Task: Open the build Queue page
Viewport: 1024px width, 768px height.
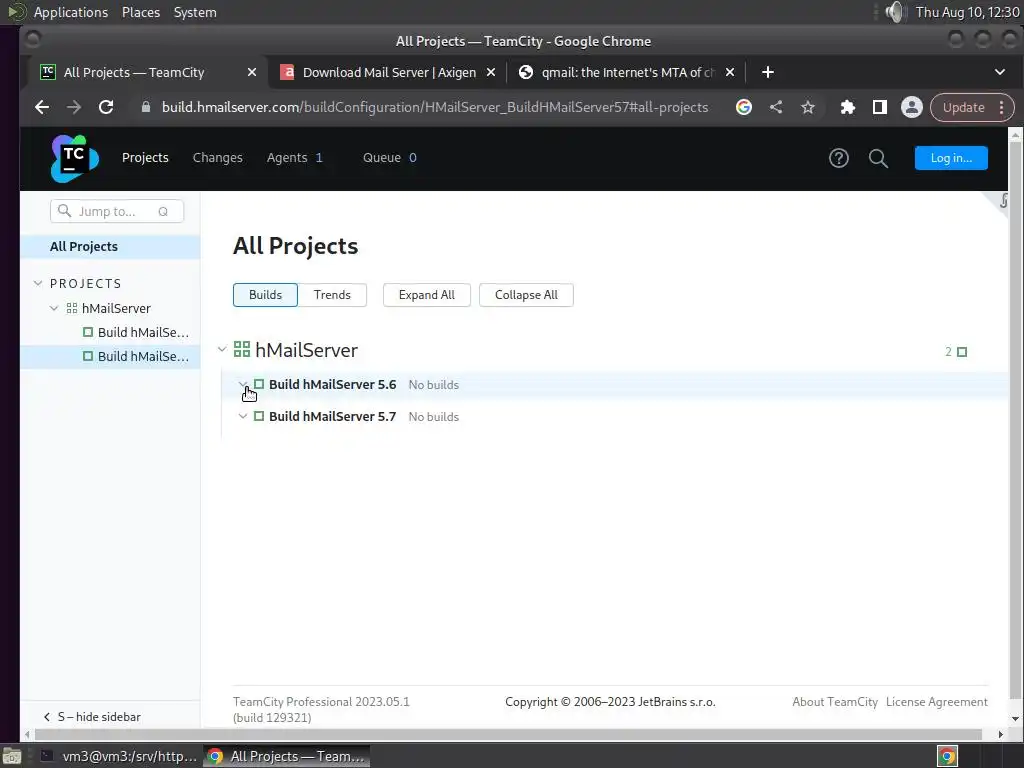Action: pyautogui.click(x=390, y=158)
